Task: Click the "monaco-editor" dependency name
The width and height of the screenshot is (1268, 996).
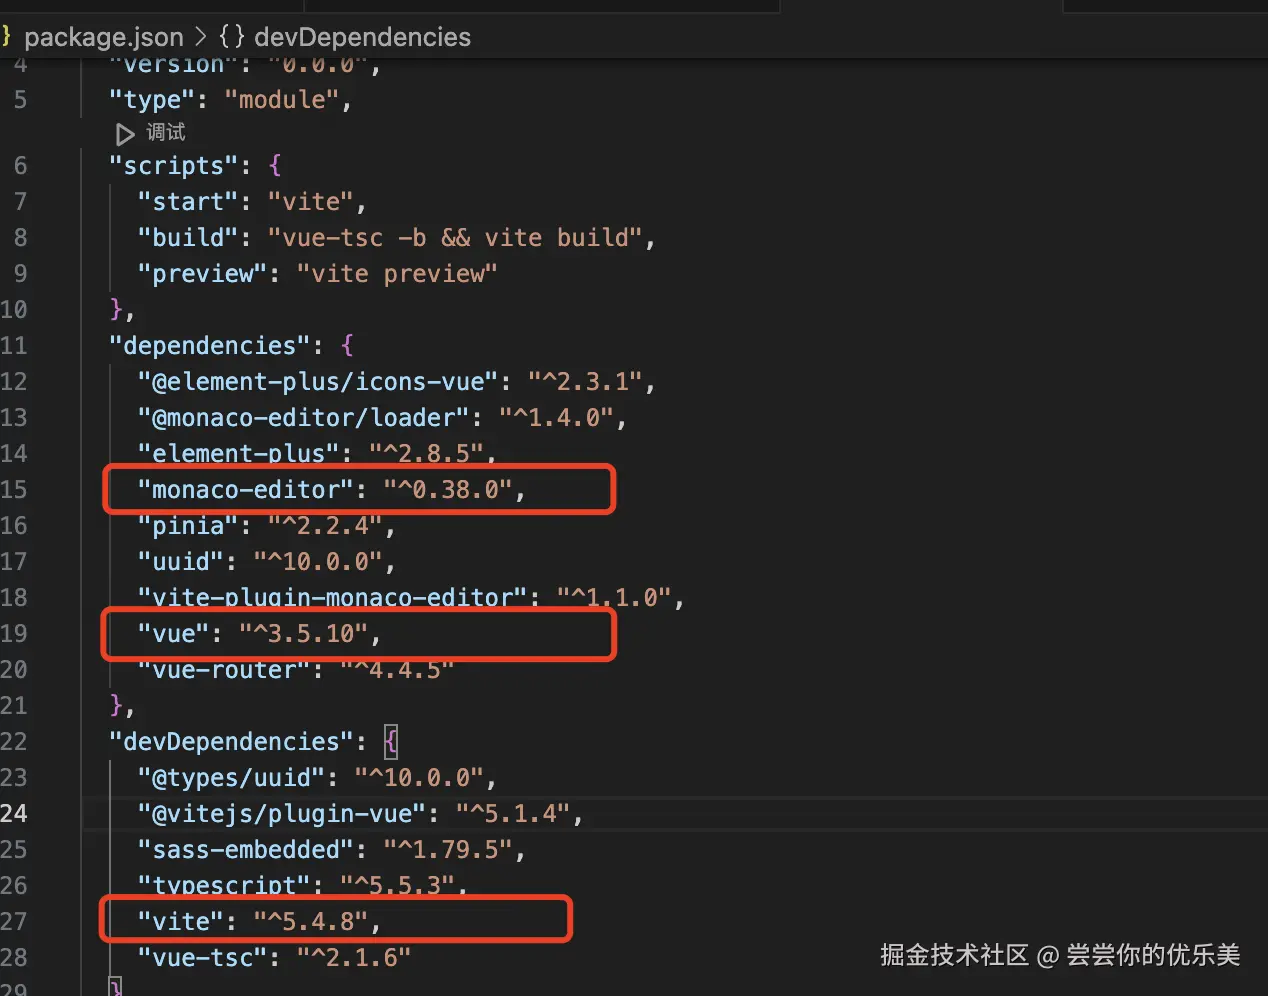Action: pyautogui.click(x=246, y=490)
